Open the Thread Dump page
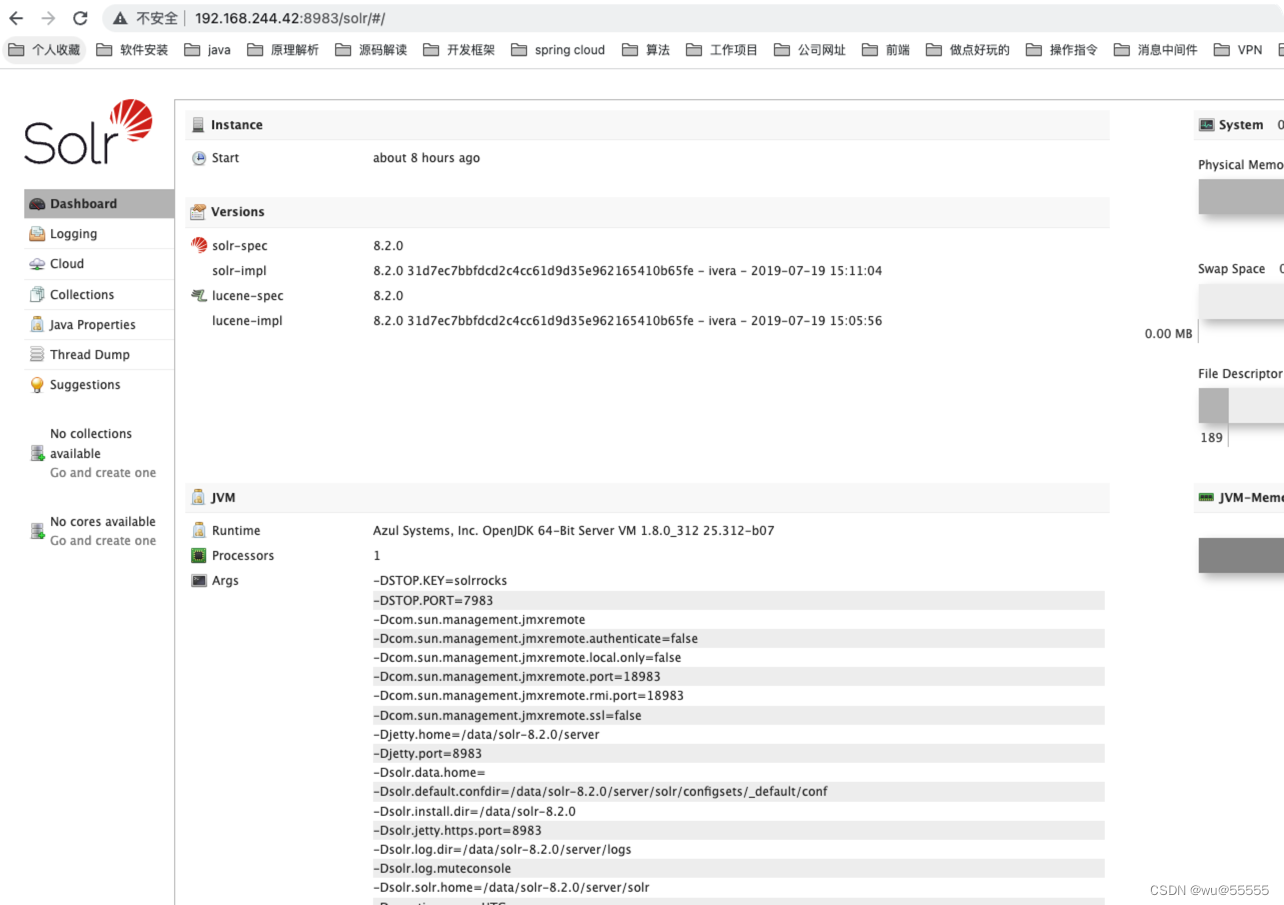The image size is (1284, 905). (99, 355)
